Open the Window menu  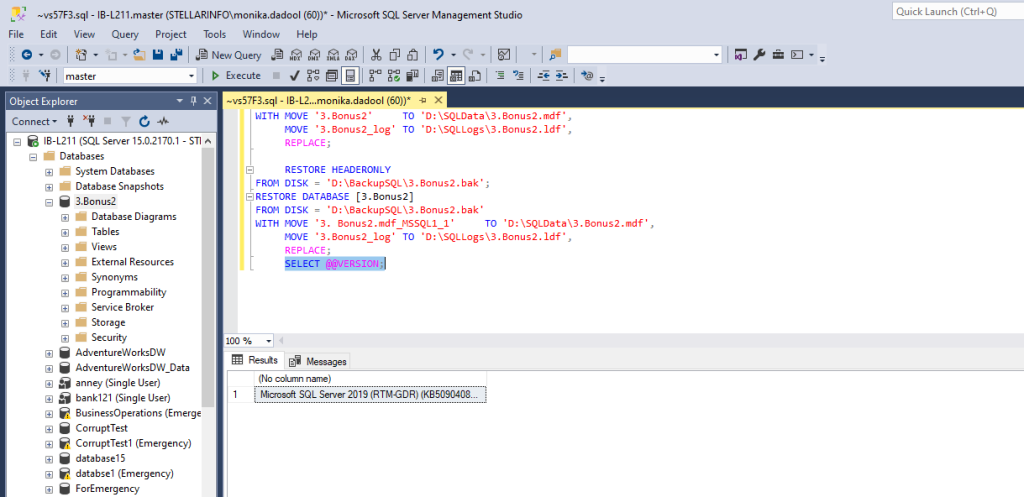click(261, 35)
